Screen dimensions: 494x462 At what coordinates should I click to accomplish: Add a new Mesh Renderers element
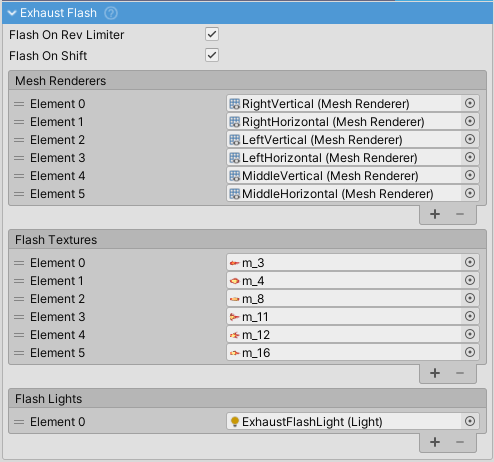point(435,214)
